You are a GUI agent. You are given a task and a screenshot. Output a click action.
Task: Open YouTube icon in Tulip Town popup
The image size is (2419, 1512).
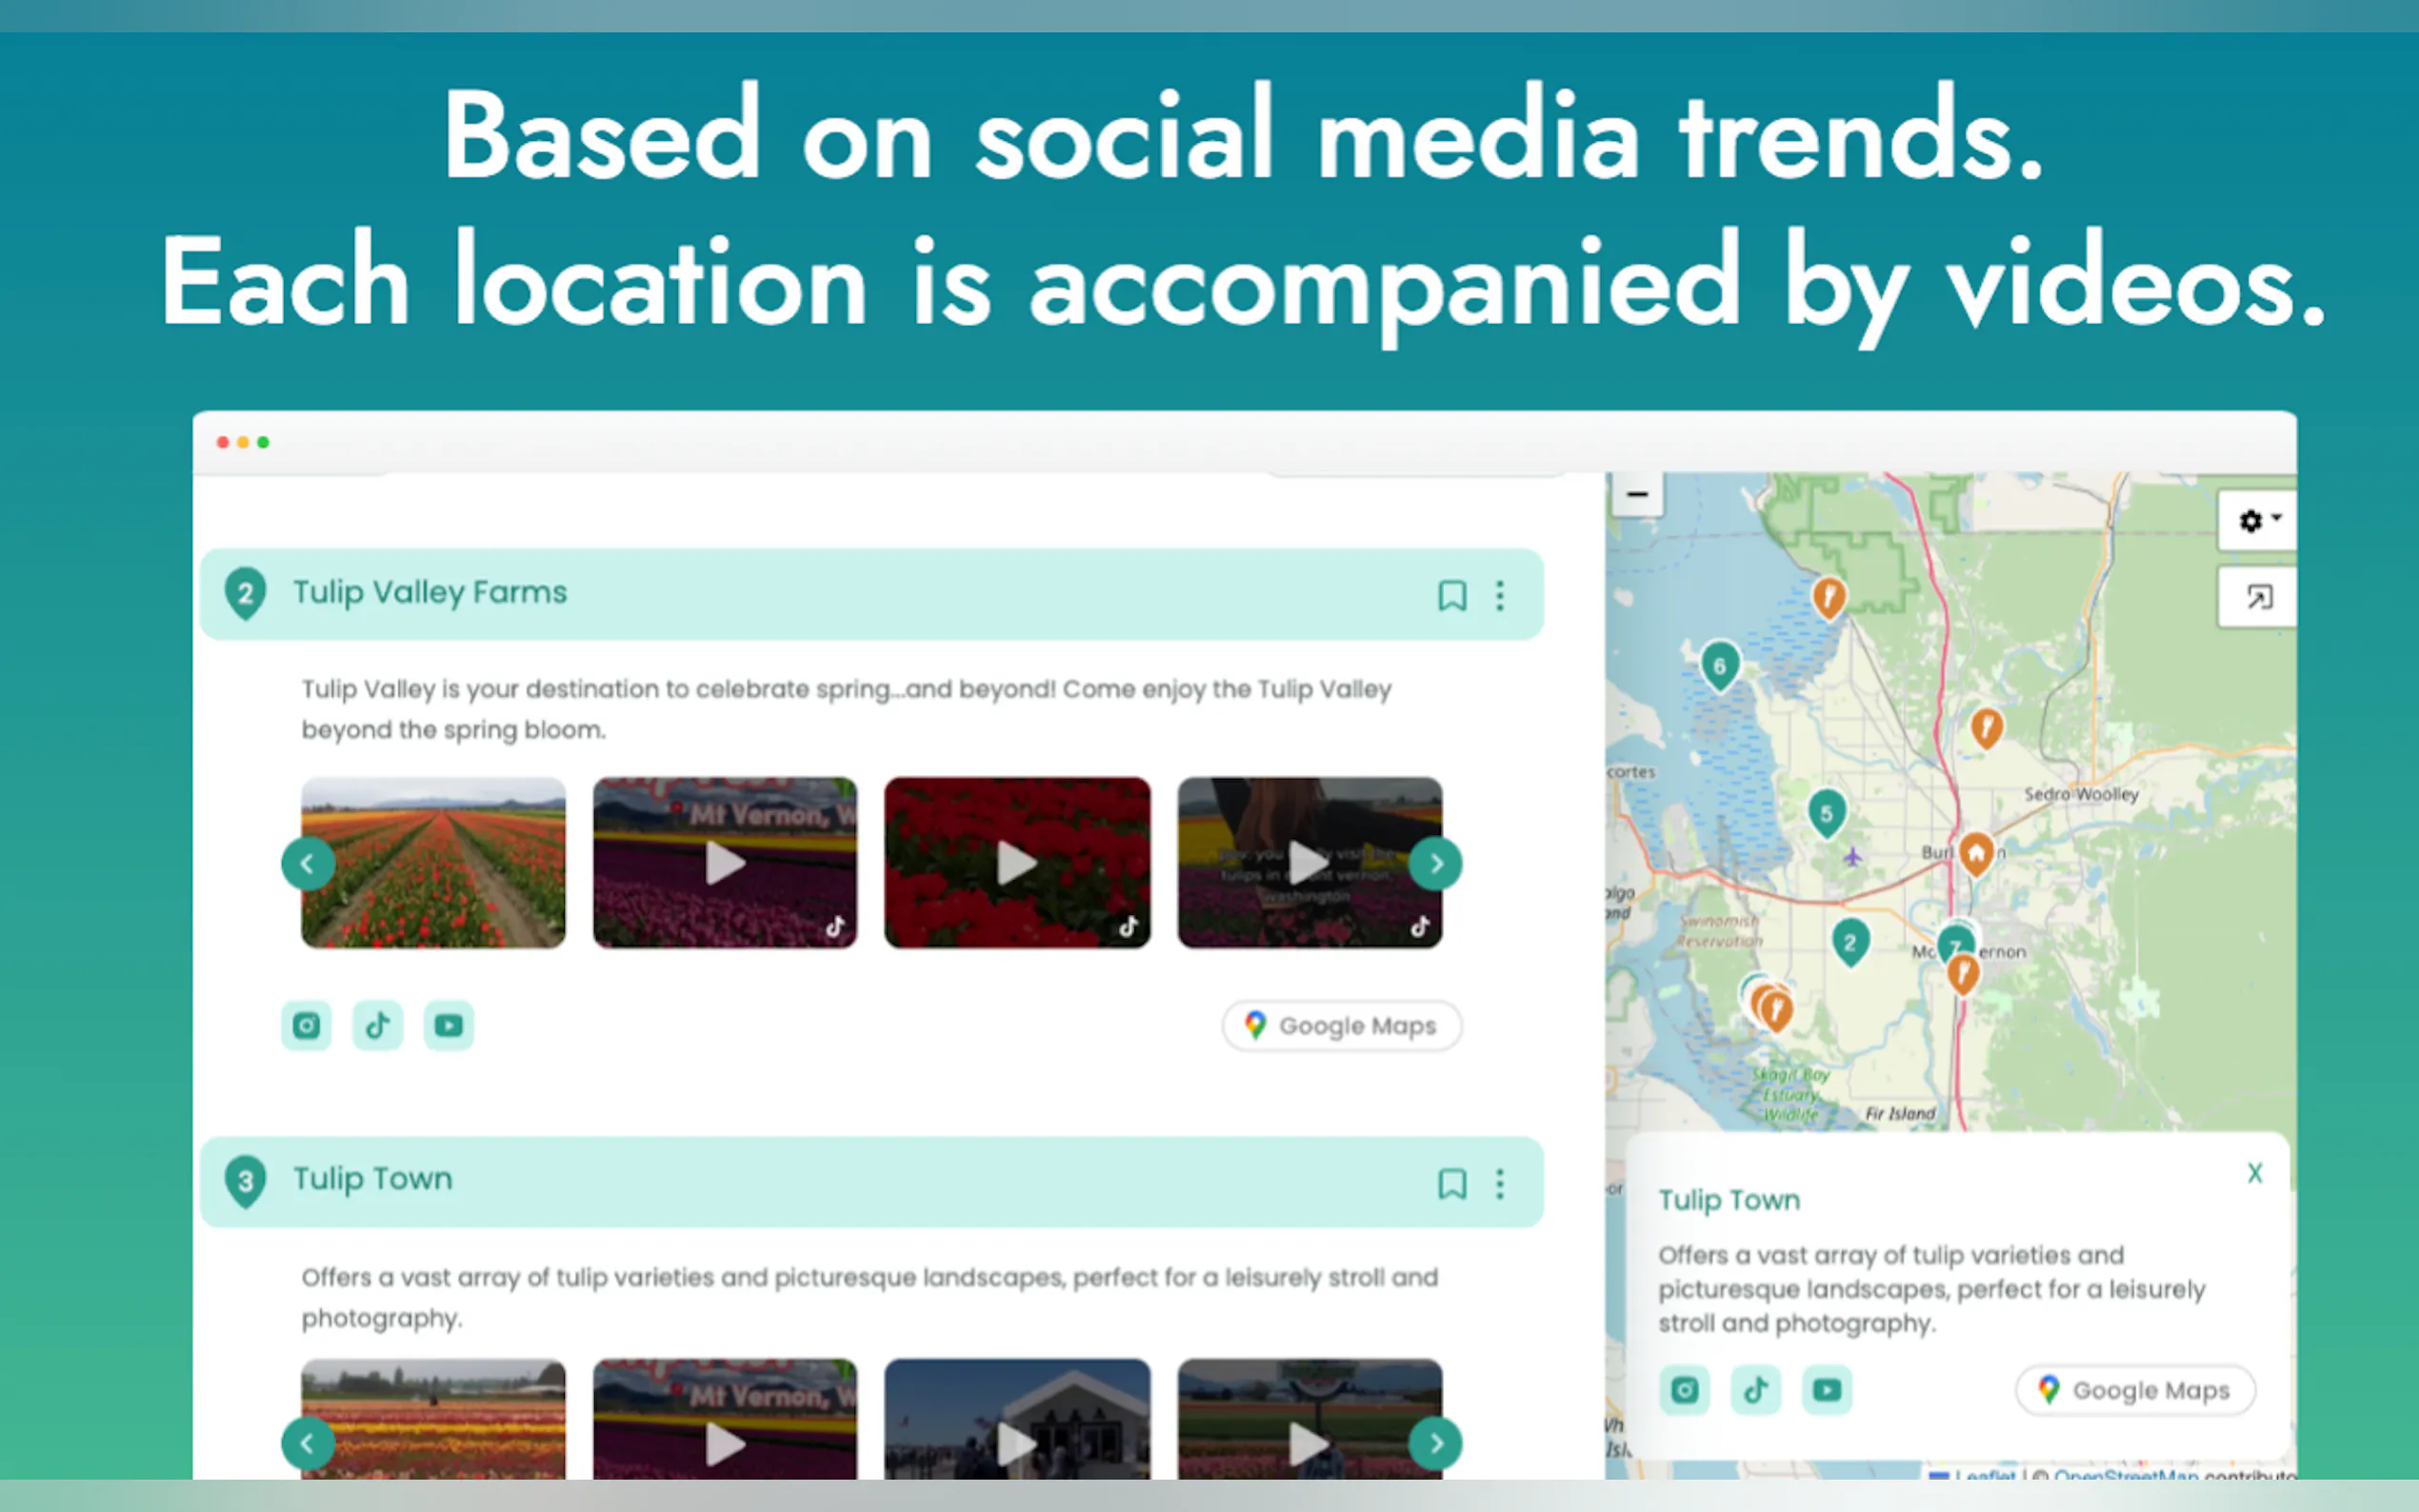1826,1390
